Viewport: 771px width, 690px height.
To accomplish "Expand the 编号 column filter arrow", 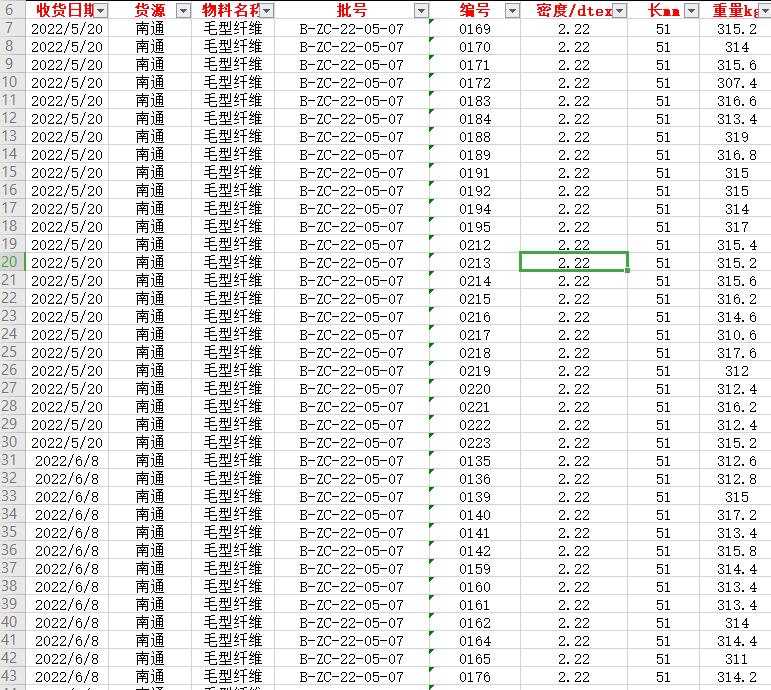I will coord(512,11).
